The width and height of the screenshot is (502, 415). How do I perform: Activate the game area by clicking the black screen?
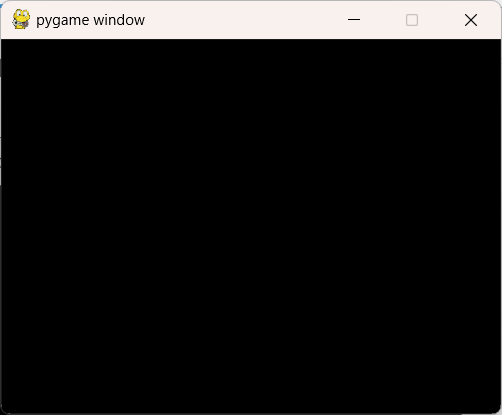point(251,226)
